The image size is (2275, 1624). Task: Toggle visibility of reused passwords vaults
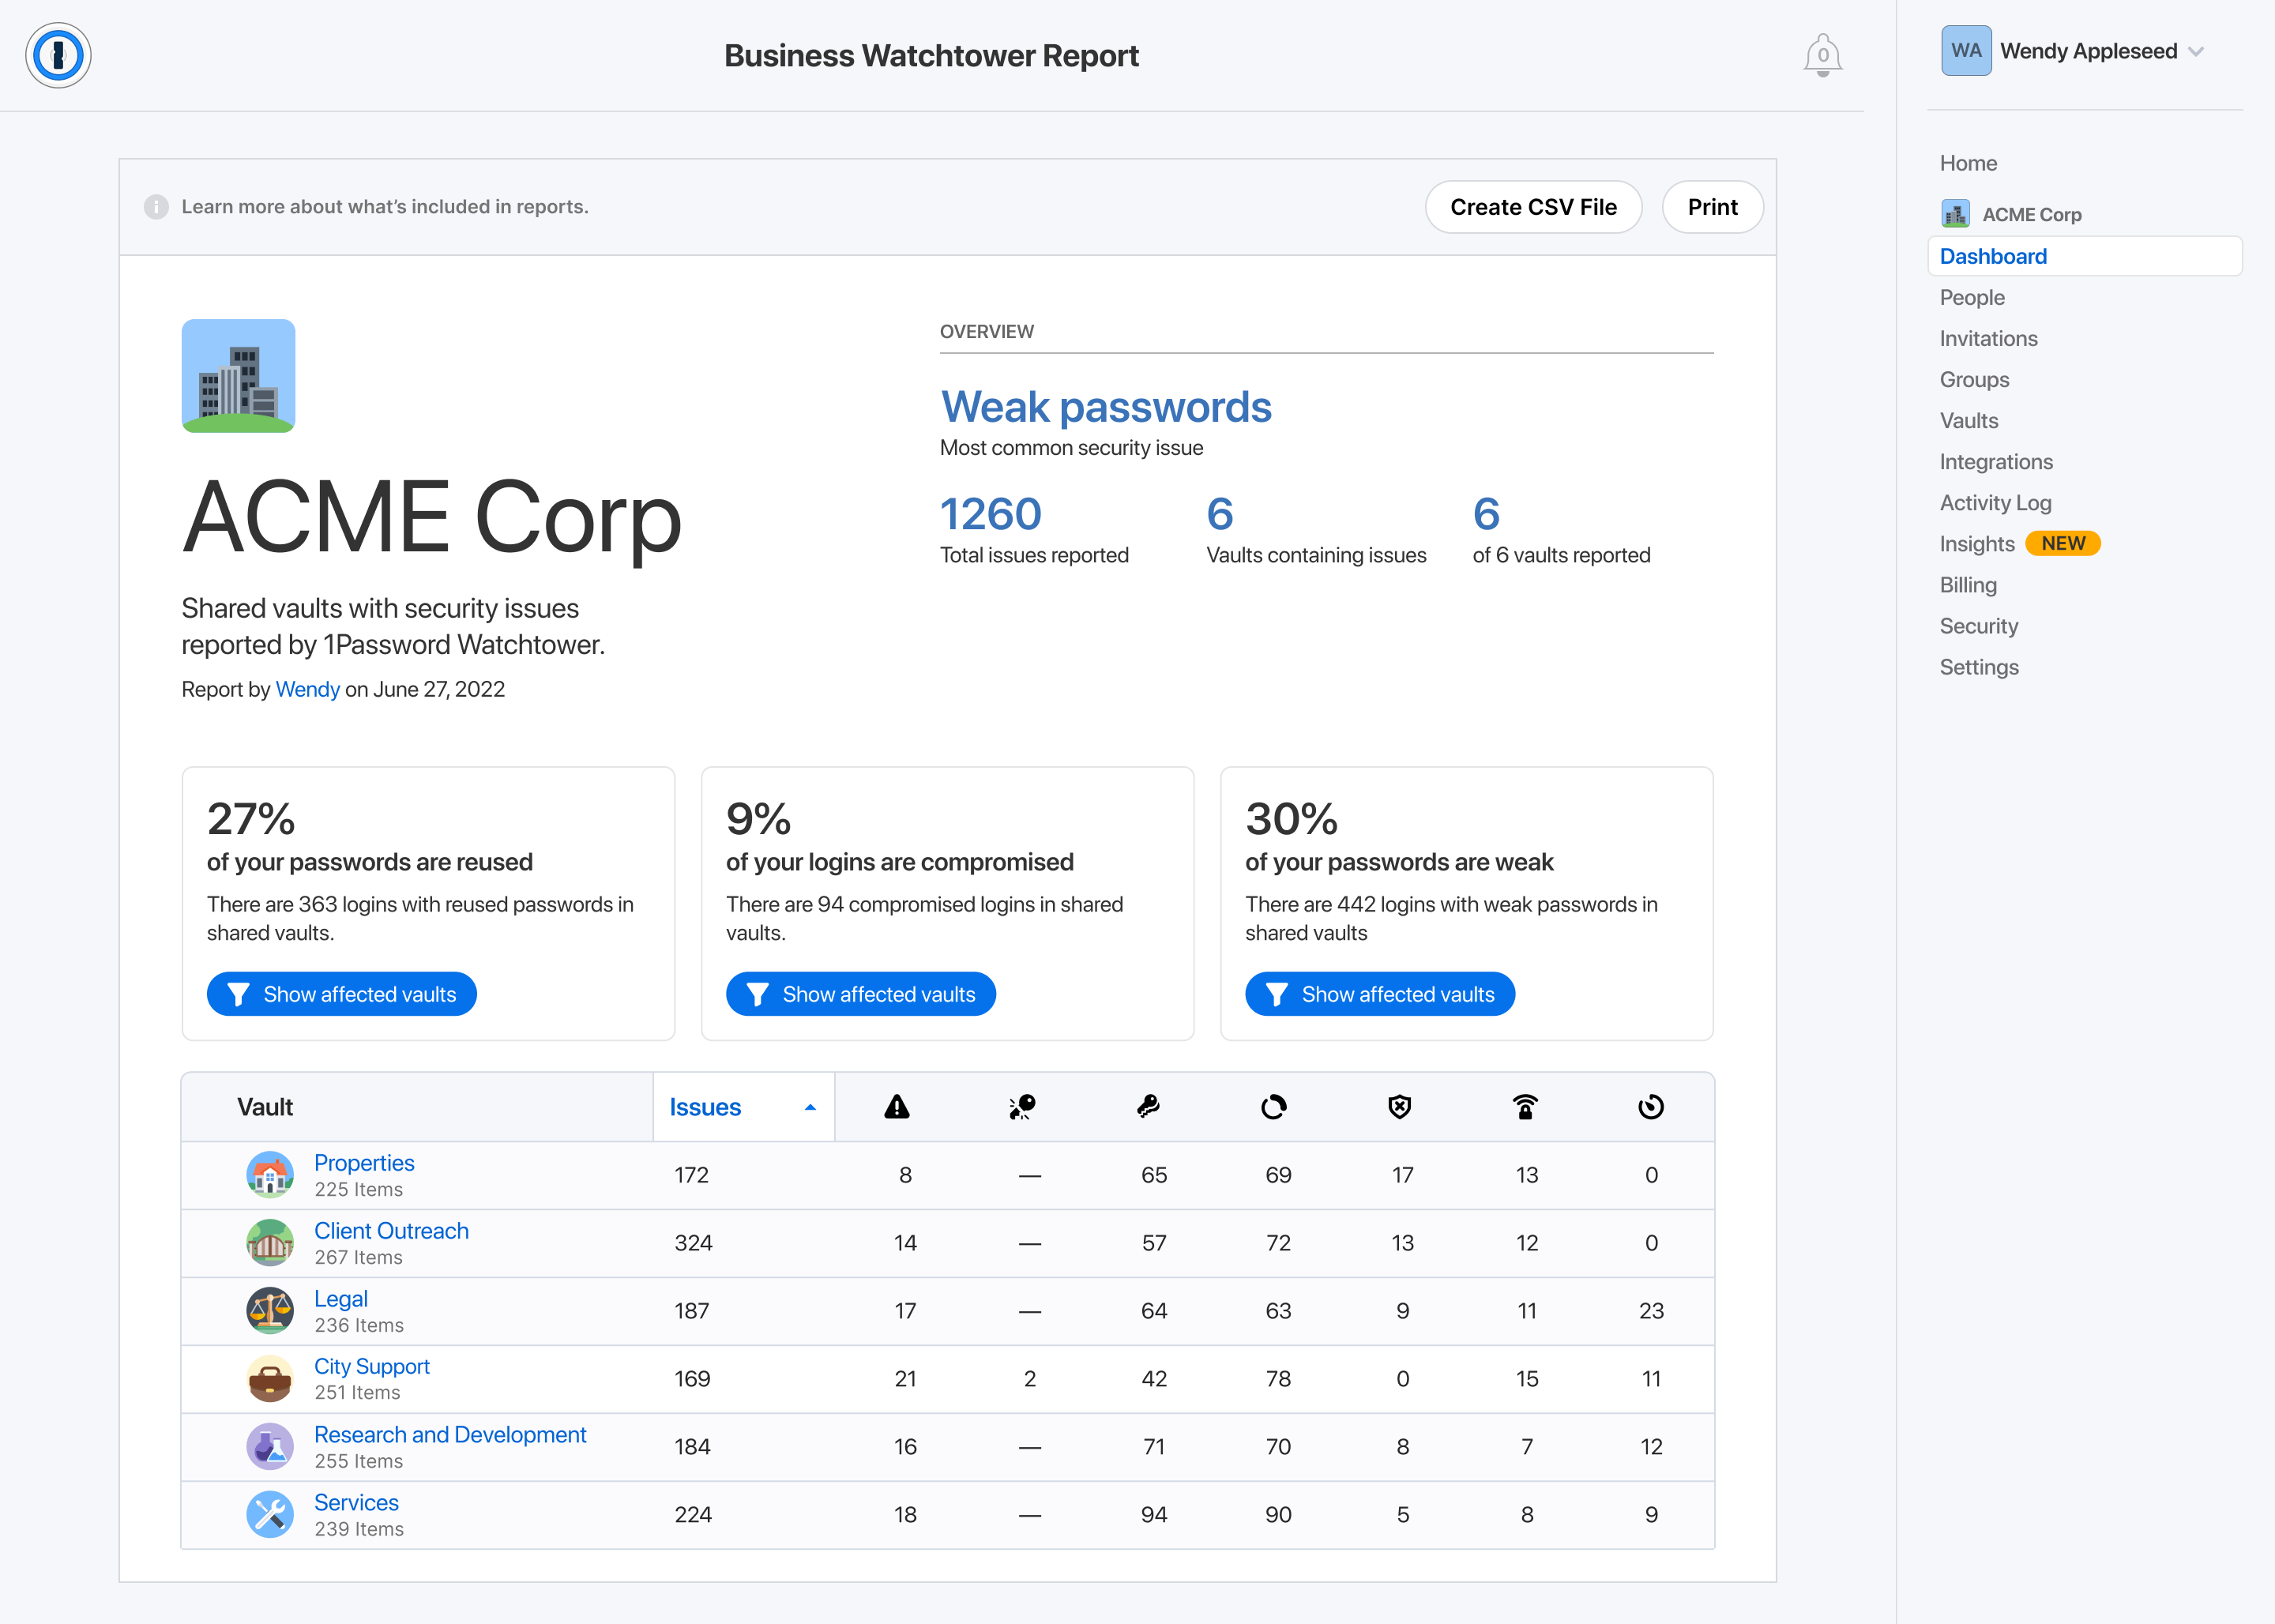340,993
